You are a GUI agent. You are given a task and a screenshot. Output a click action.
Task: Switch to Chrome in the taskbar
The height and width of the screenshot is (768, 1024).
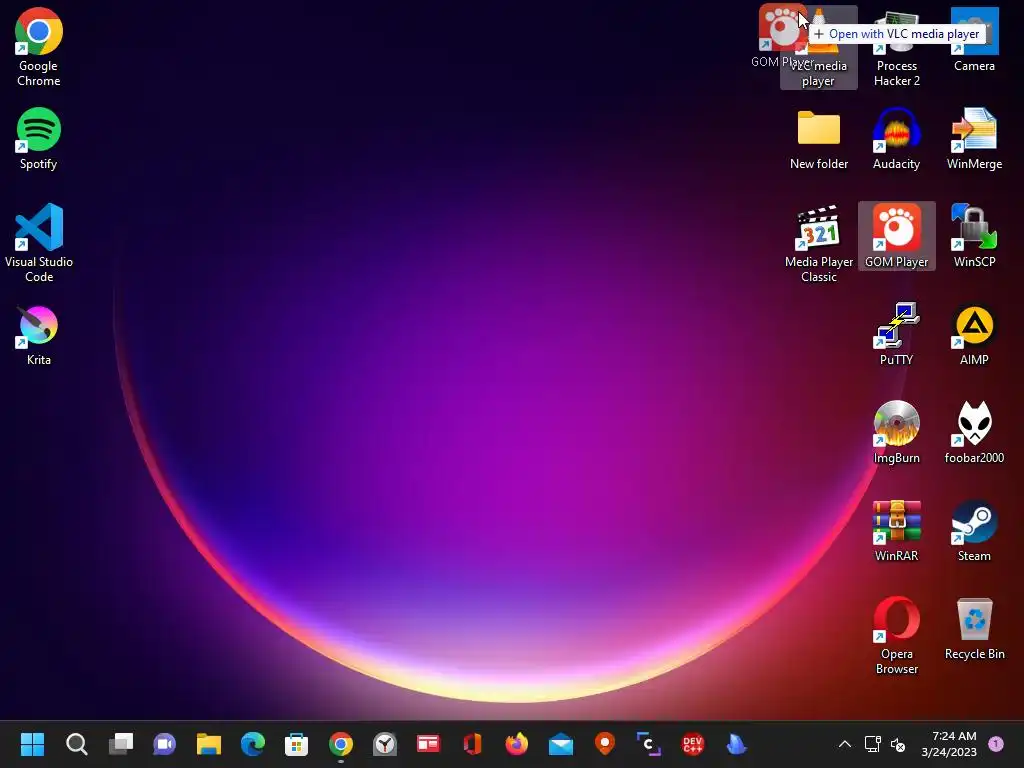coord(341,744)
